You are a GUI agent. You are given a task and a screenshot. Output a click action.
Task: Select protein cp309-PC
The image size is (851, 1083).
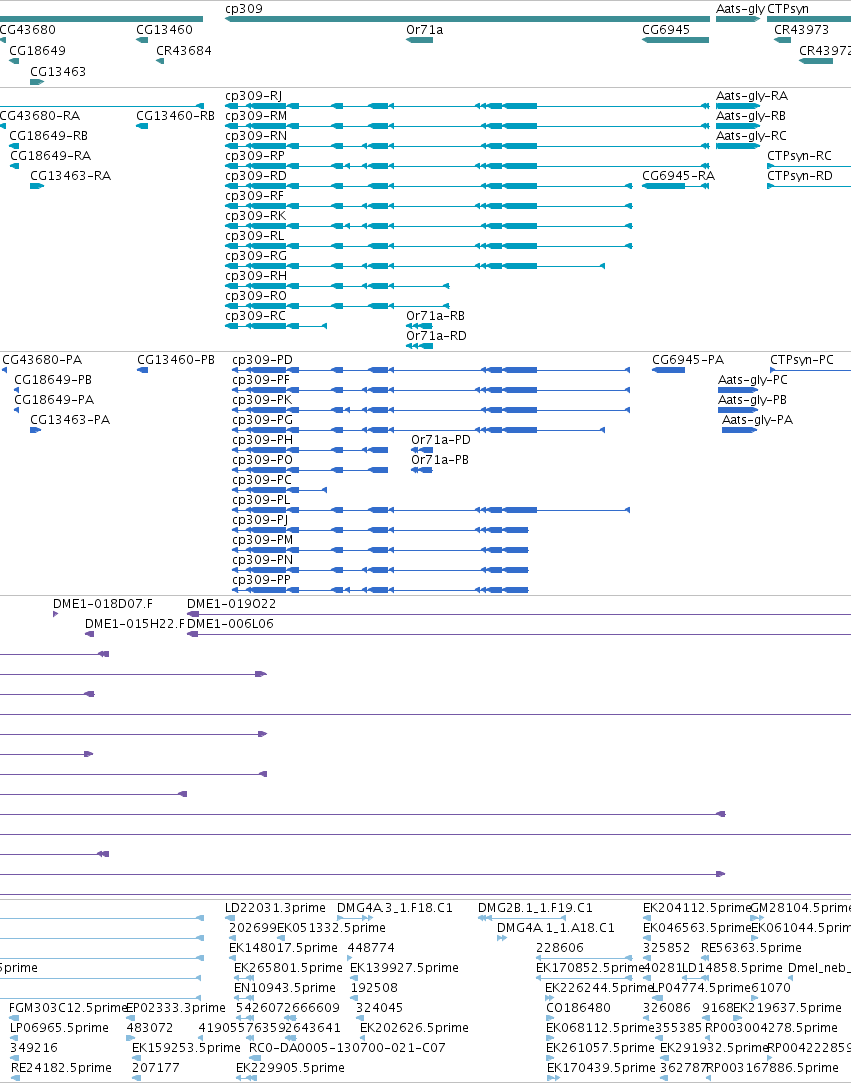[262, 479]
